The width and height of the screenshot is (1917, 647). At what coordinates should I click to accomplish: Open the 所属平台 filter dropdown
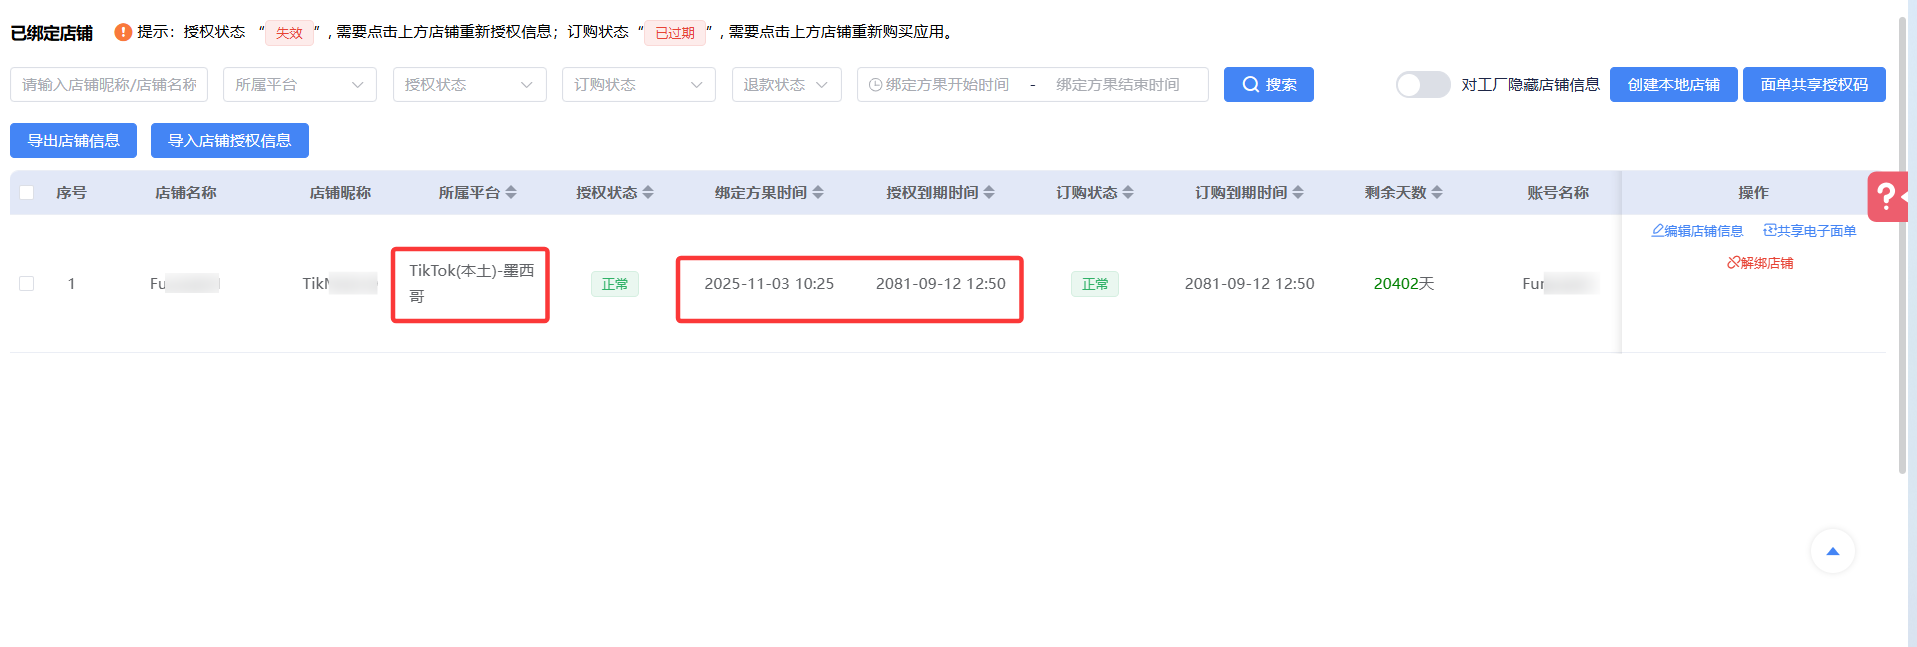click(x=300, y=85)
